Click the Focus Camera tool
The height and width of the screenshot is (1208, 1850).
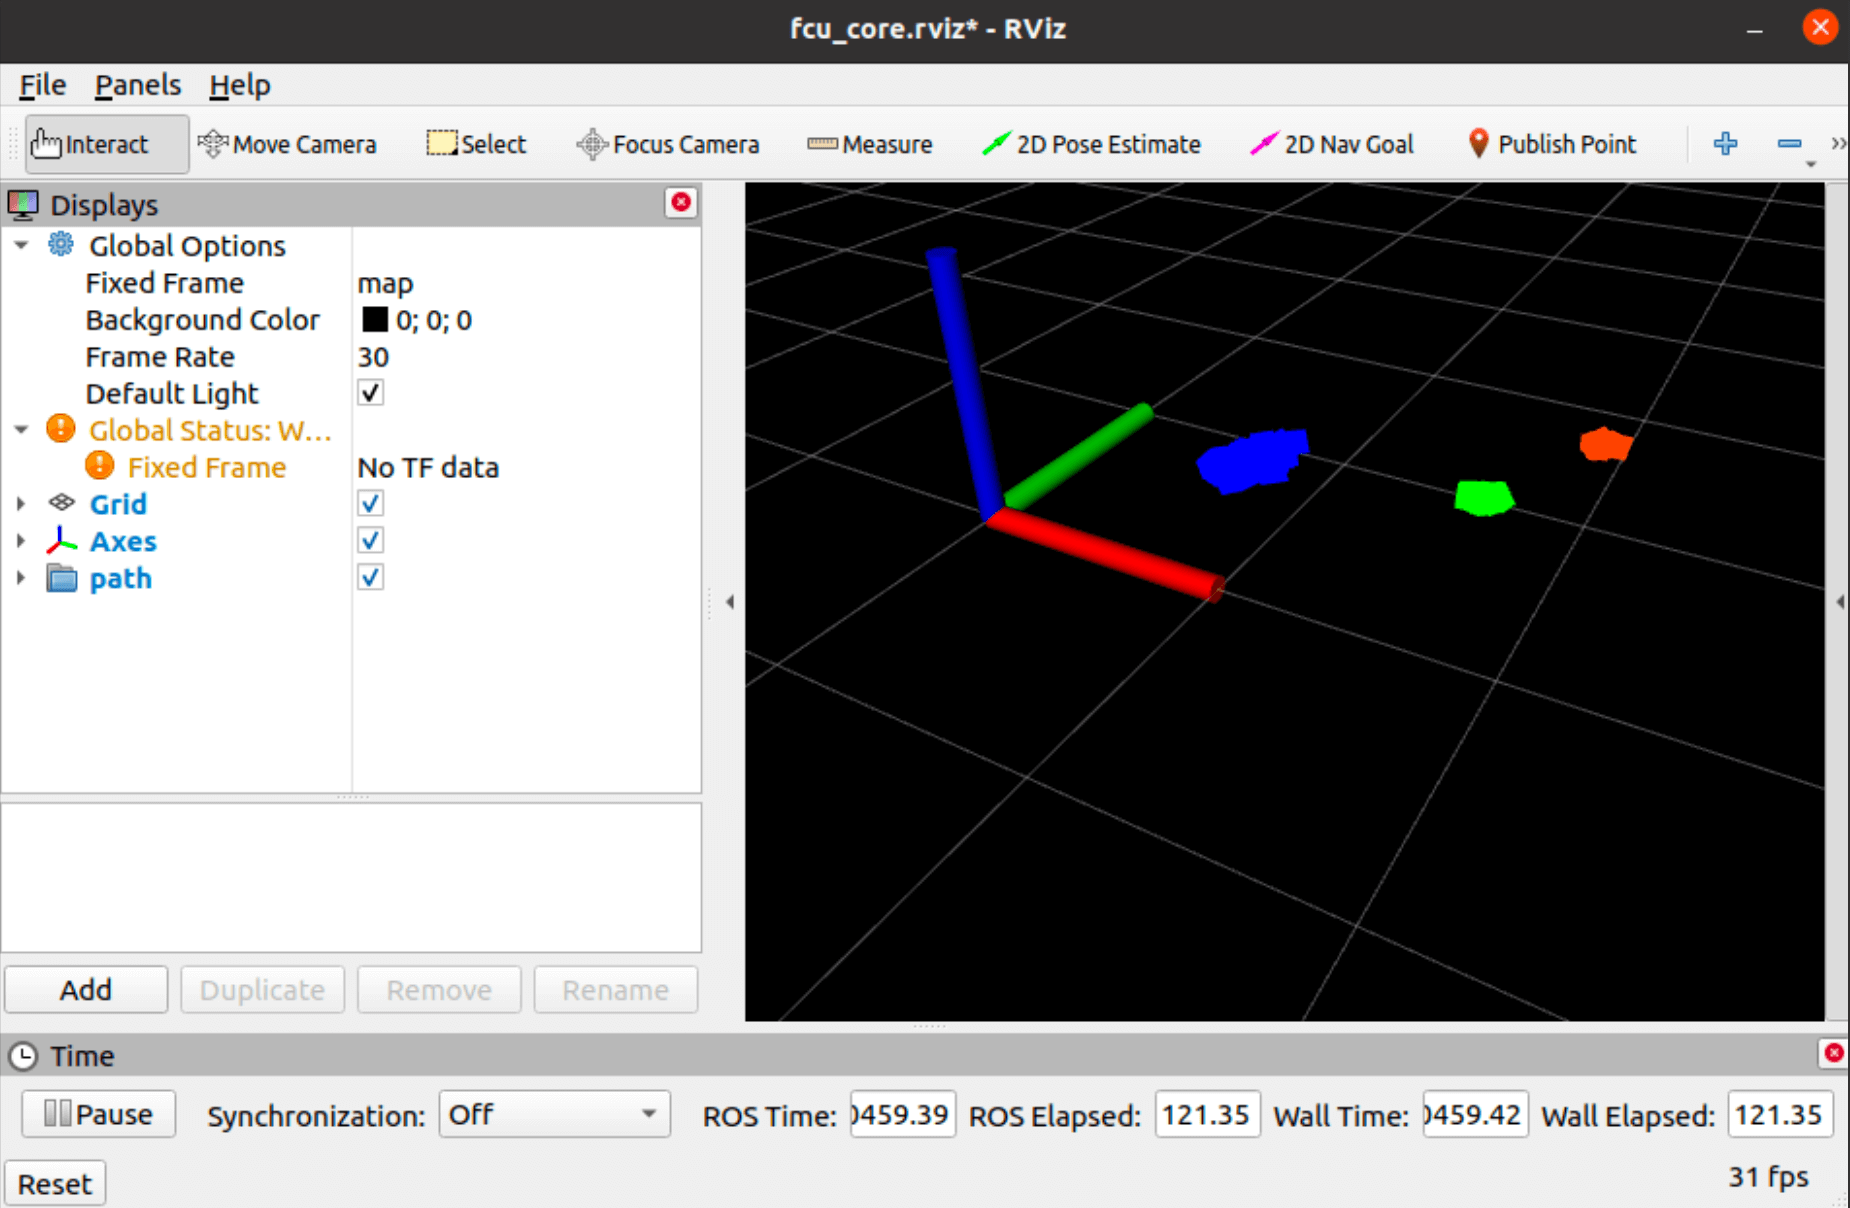click(668, 145)
